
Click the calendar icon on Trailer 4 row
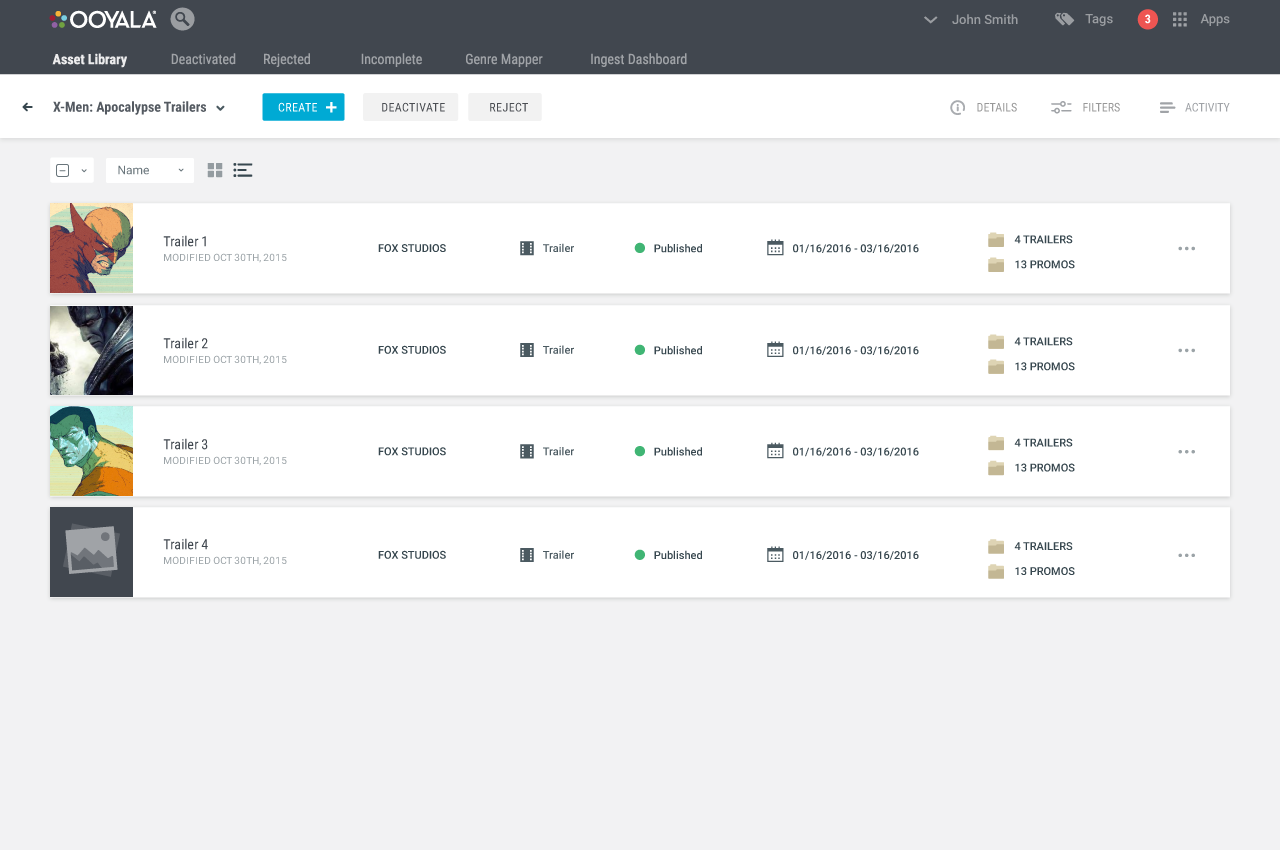click(x=775, y=555)
